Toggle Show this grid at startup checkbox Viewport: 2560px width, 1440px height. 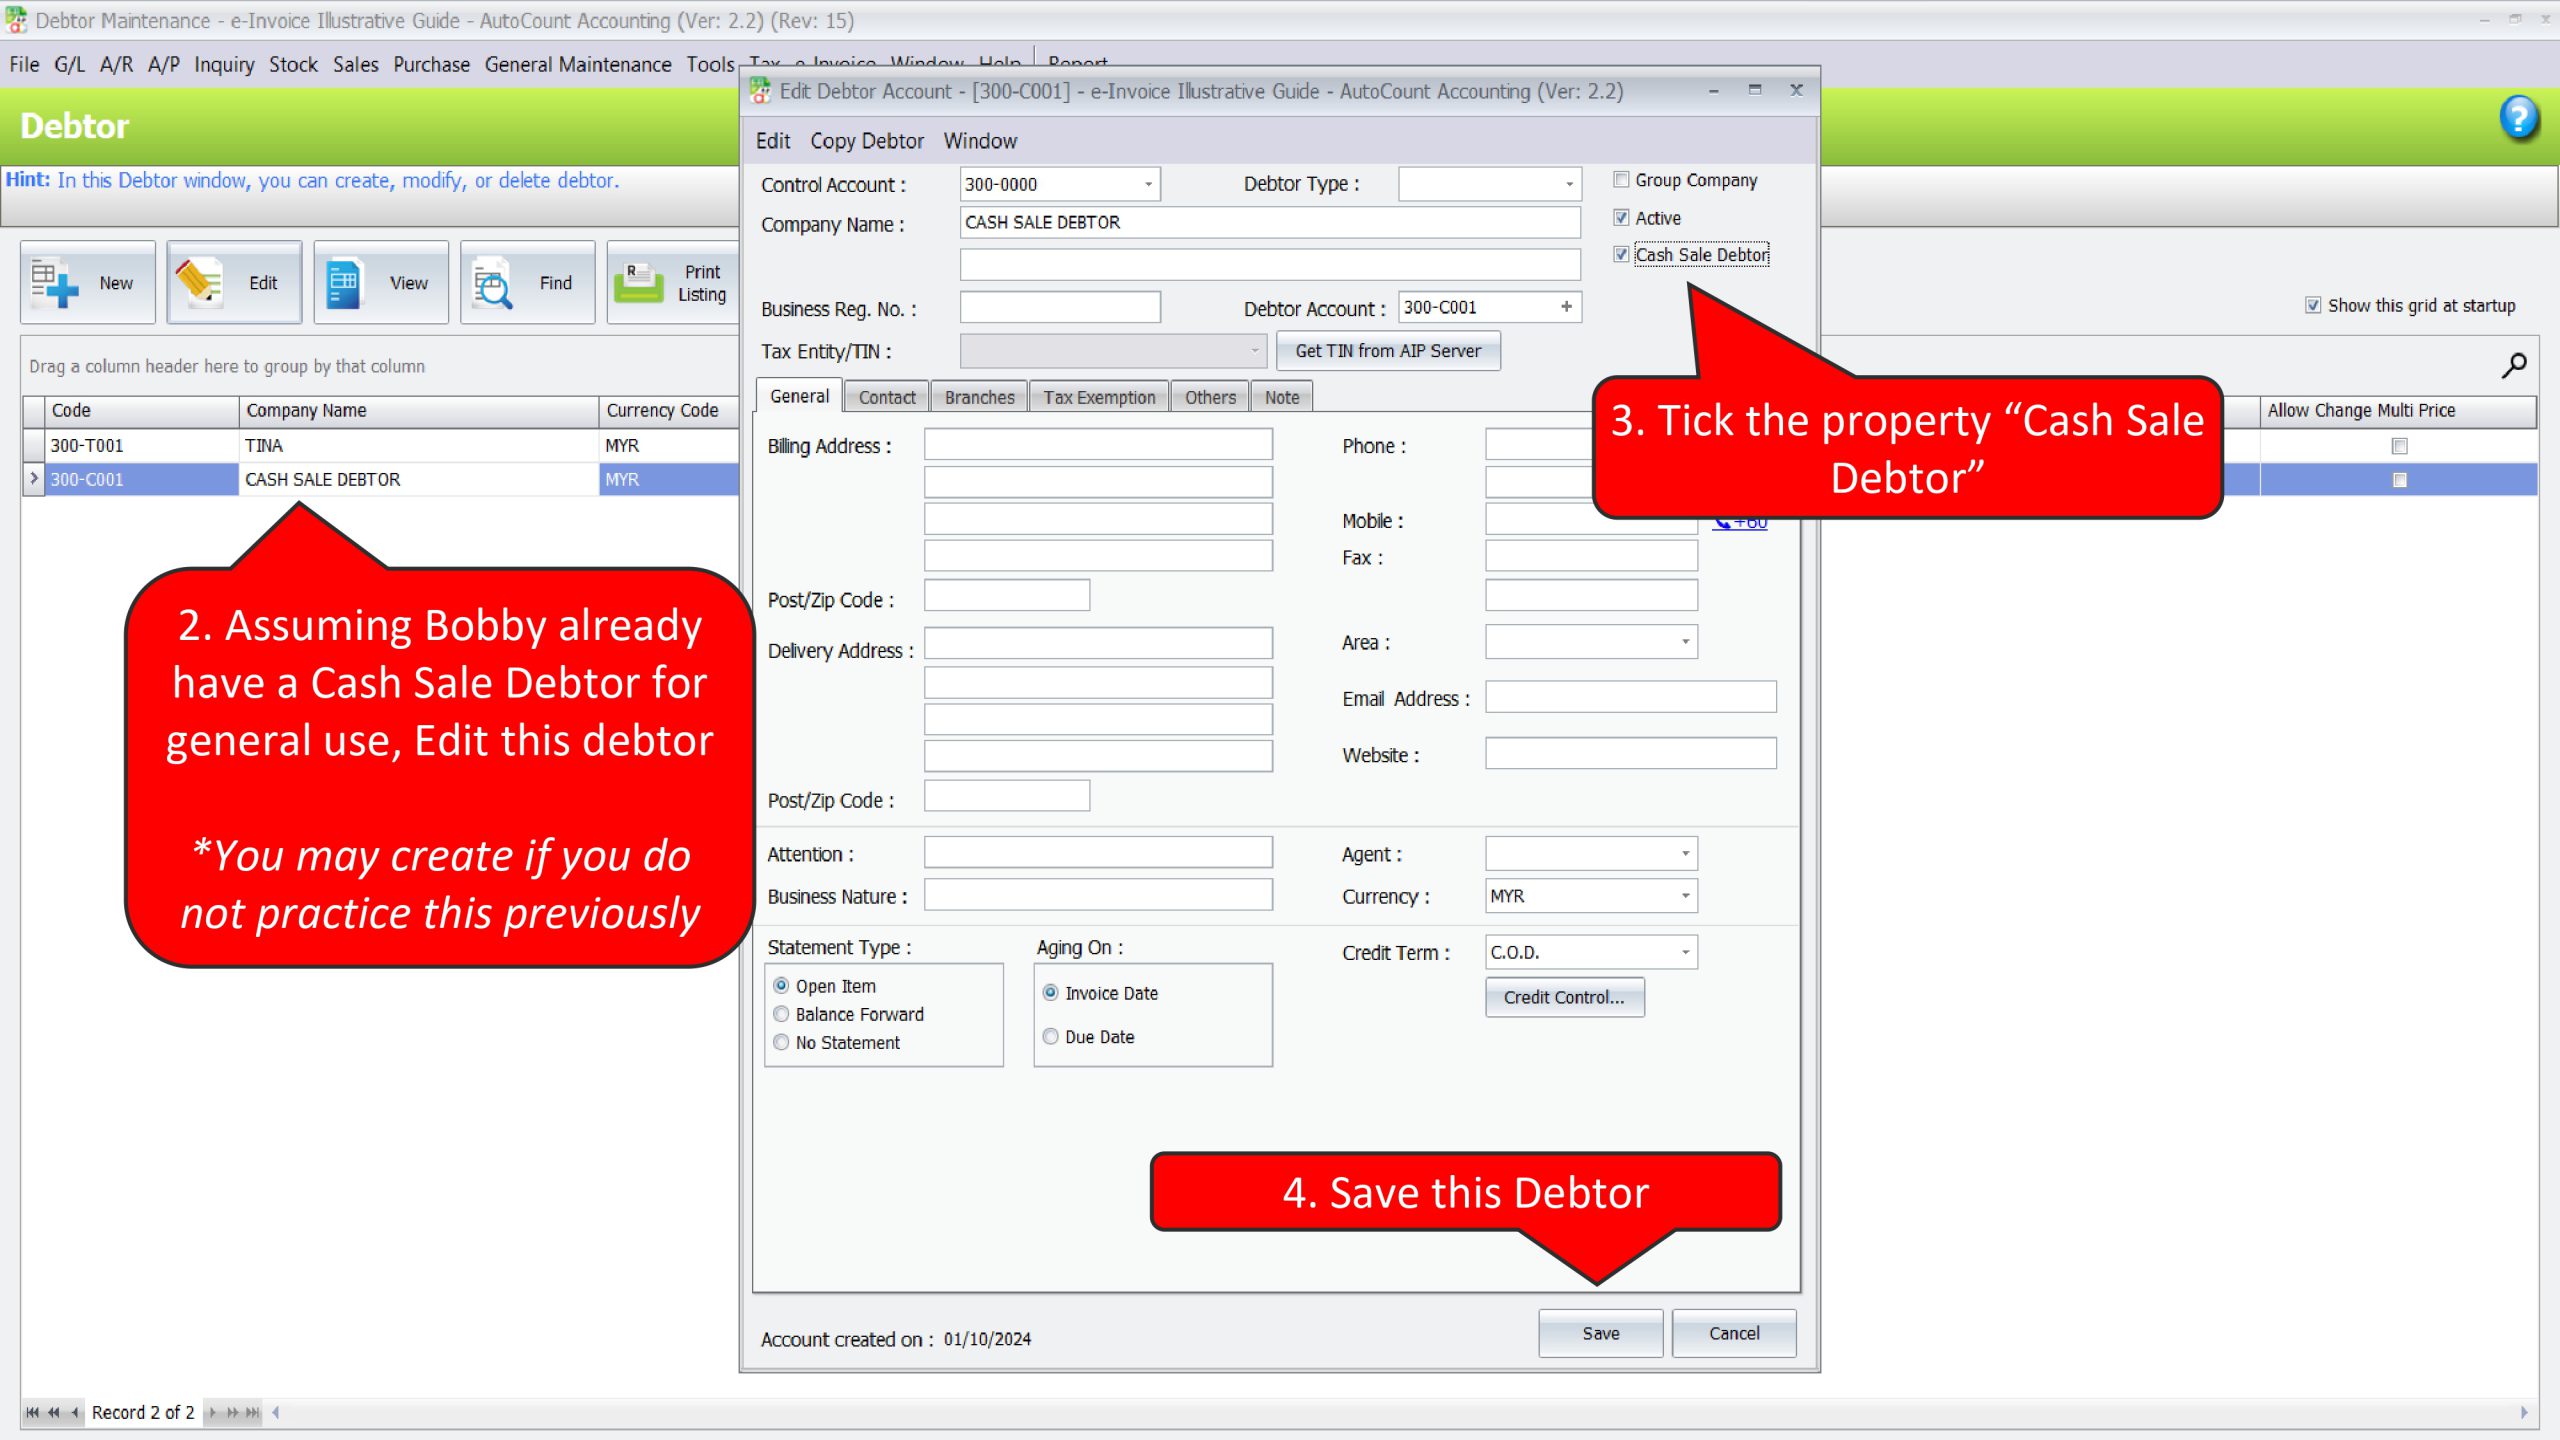(2313, 305)
